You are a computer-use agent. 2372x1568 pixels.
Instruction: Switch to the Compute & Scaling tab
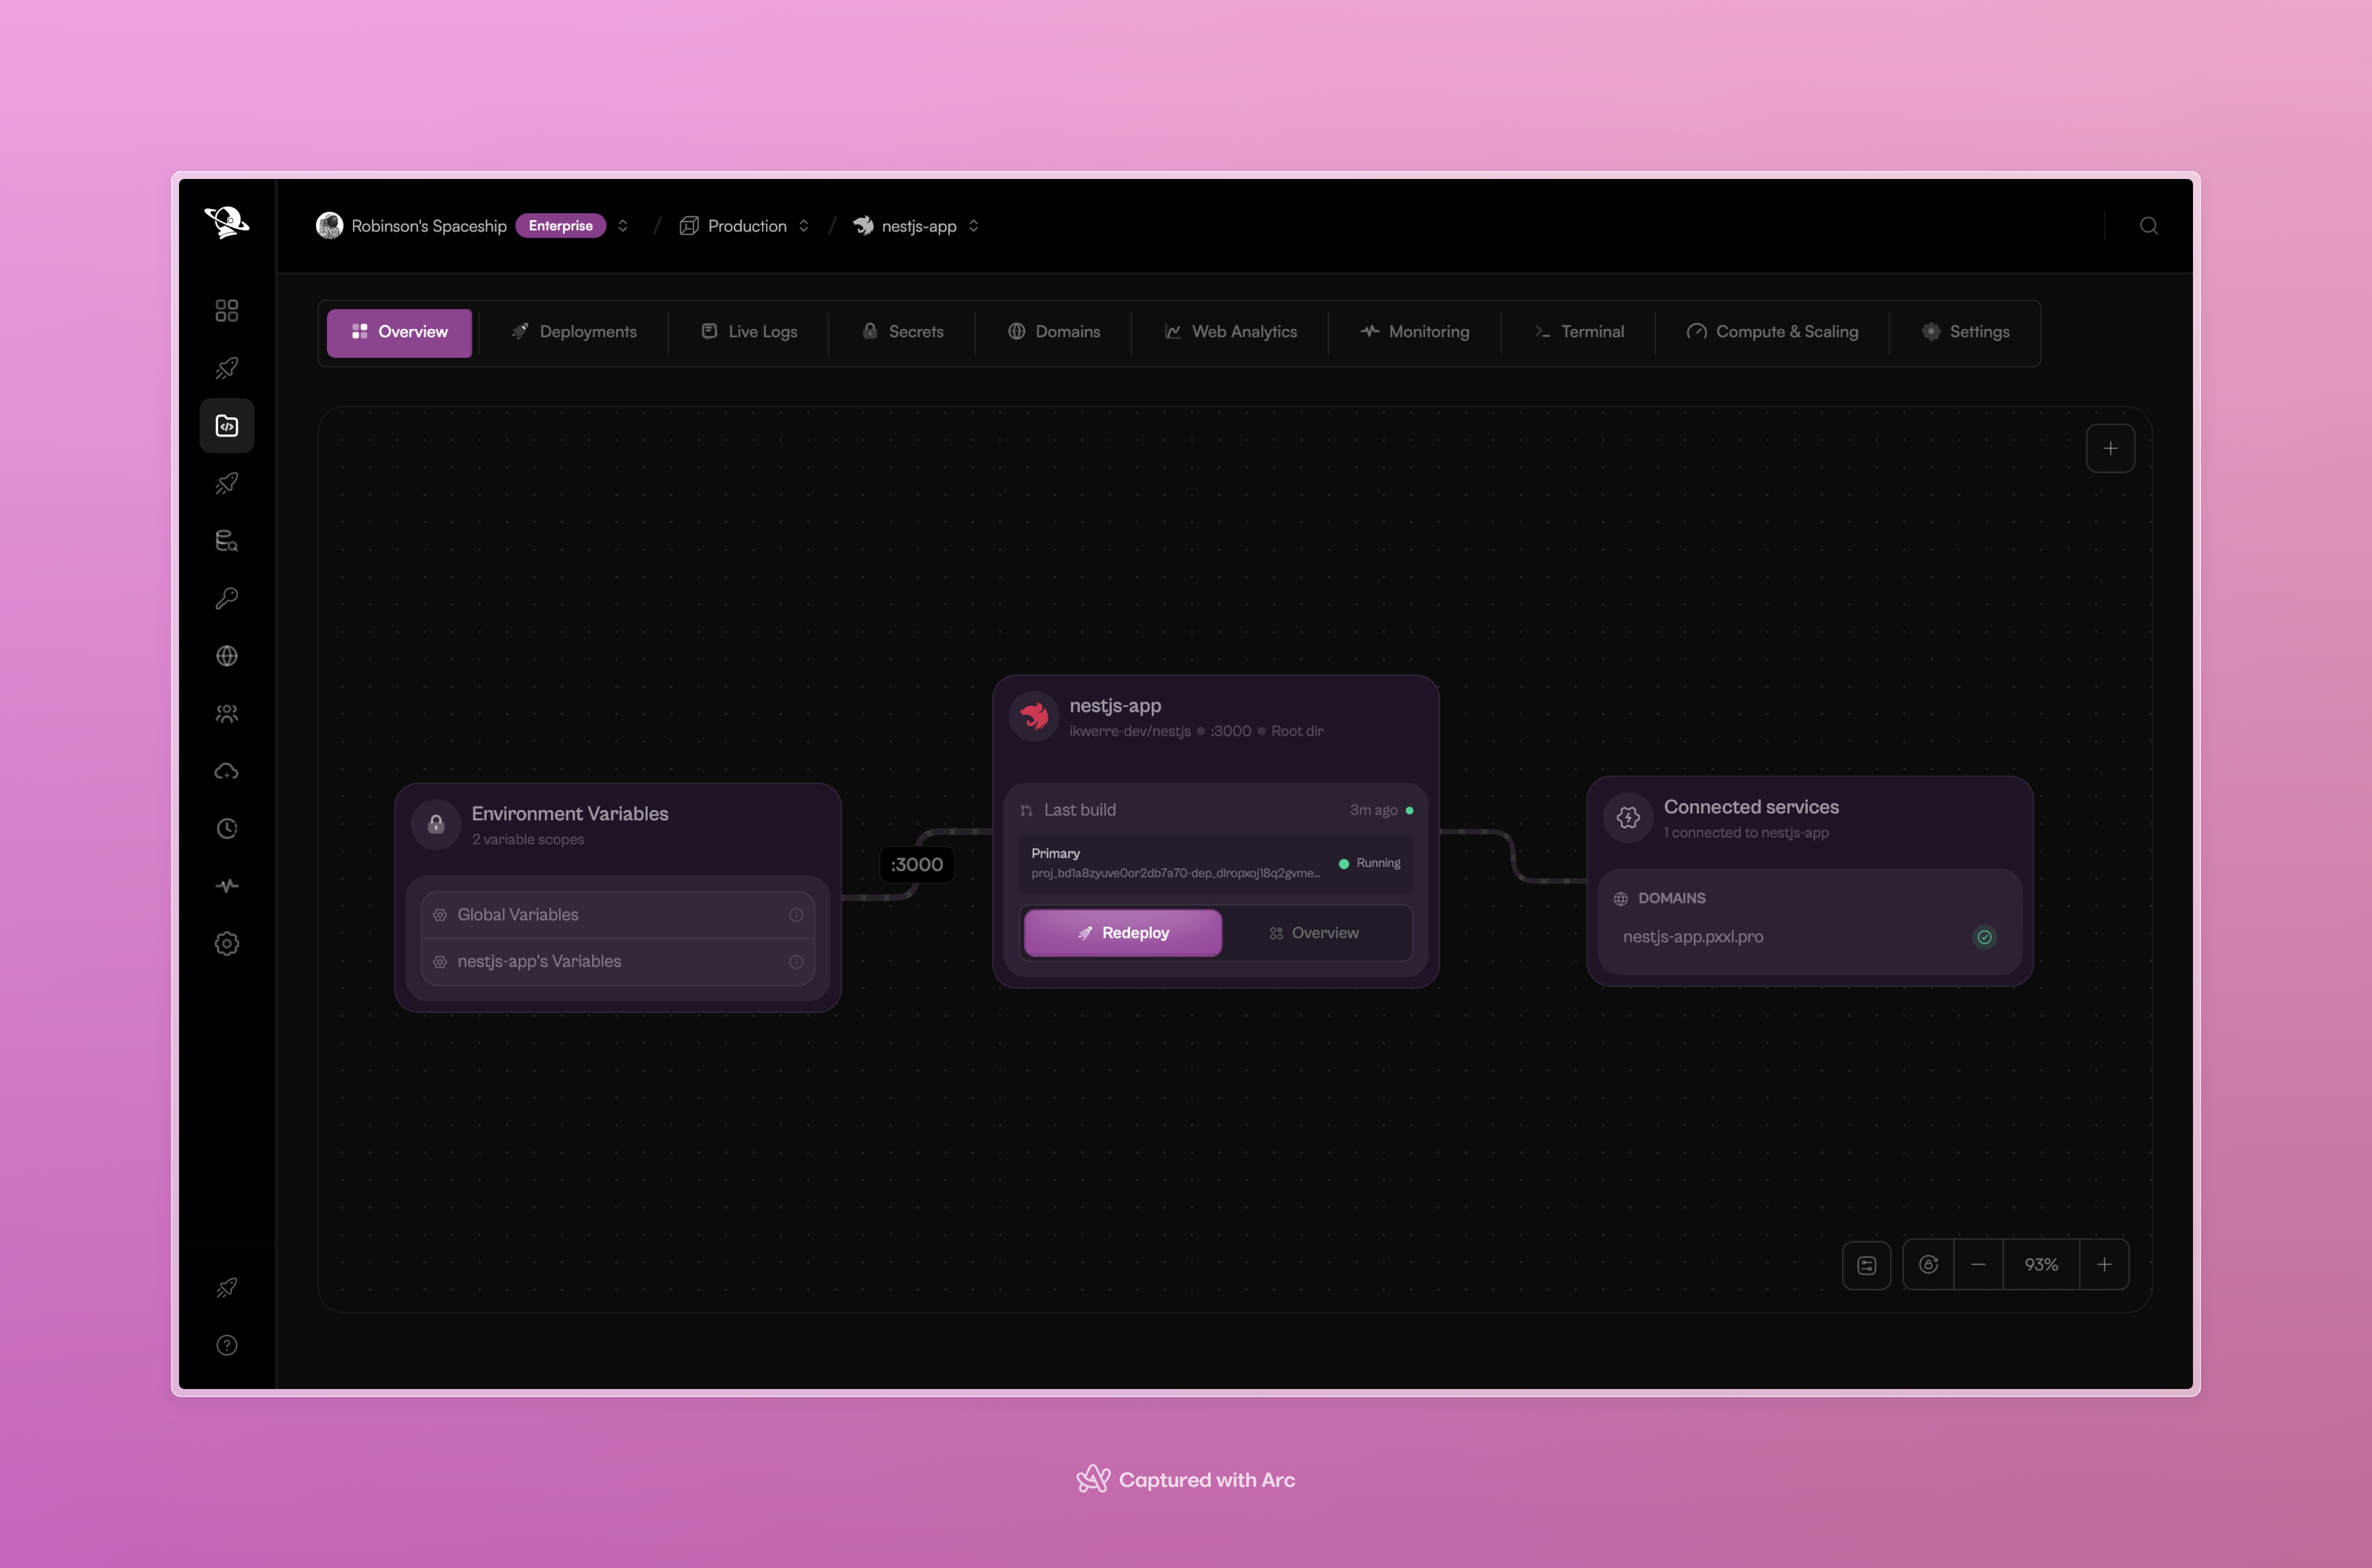point(1772,332)
